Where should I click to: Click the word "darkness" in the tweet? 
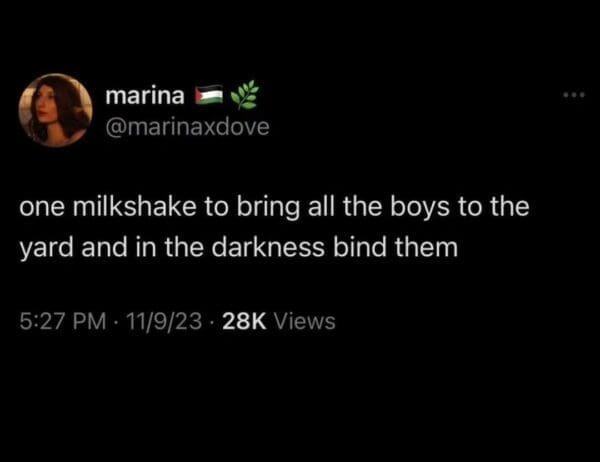coord(268,247)
